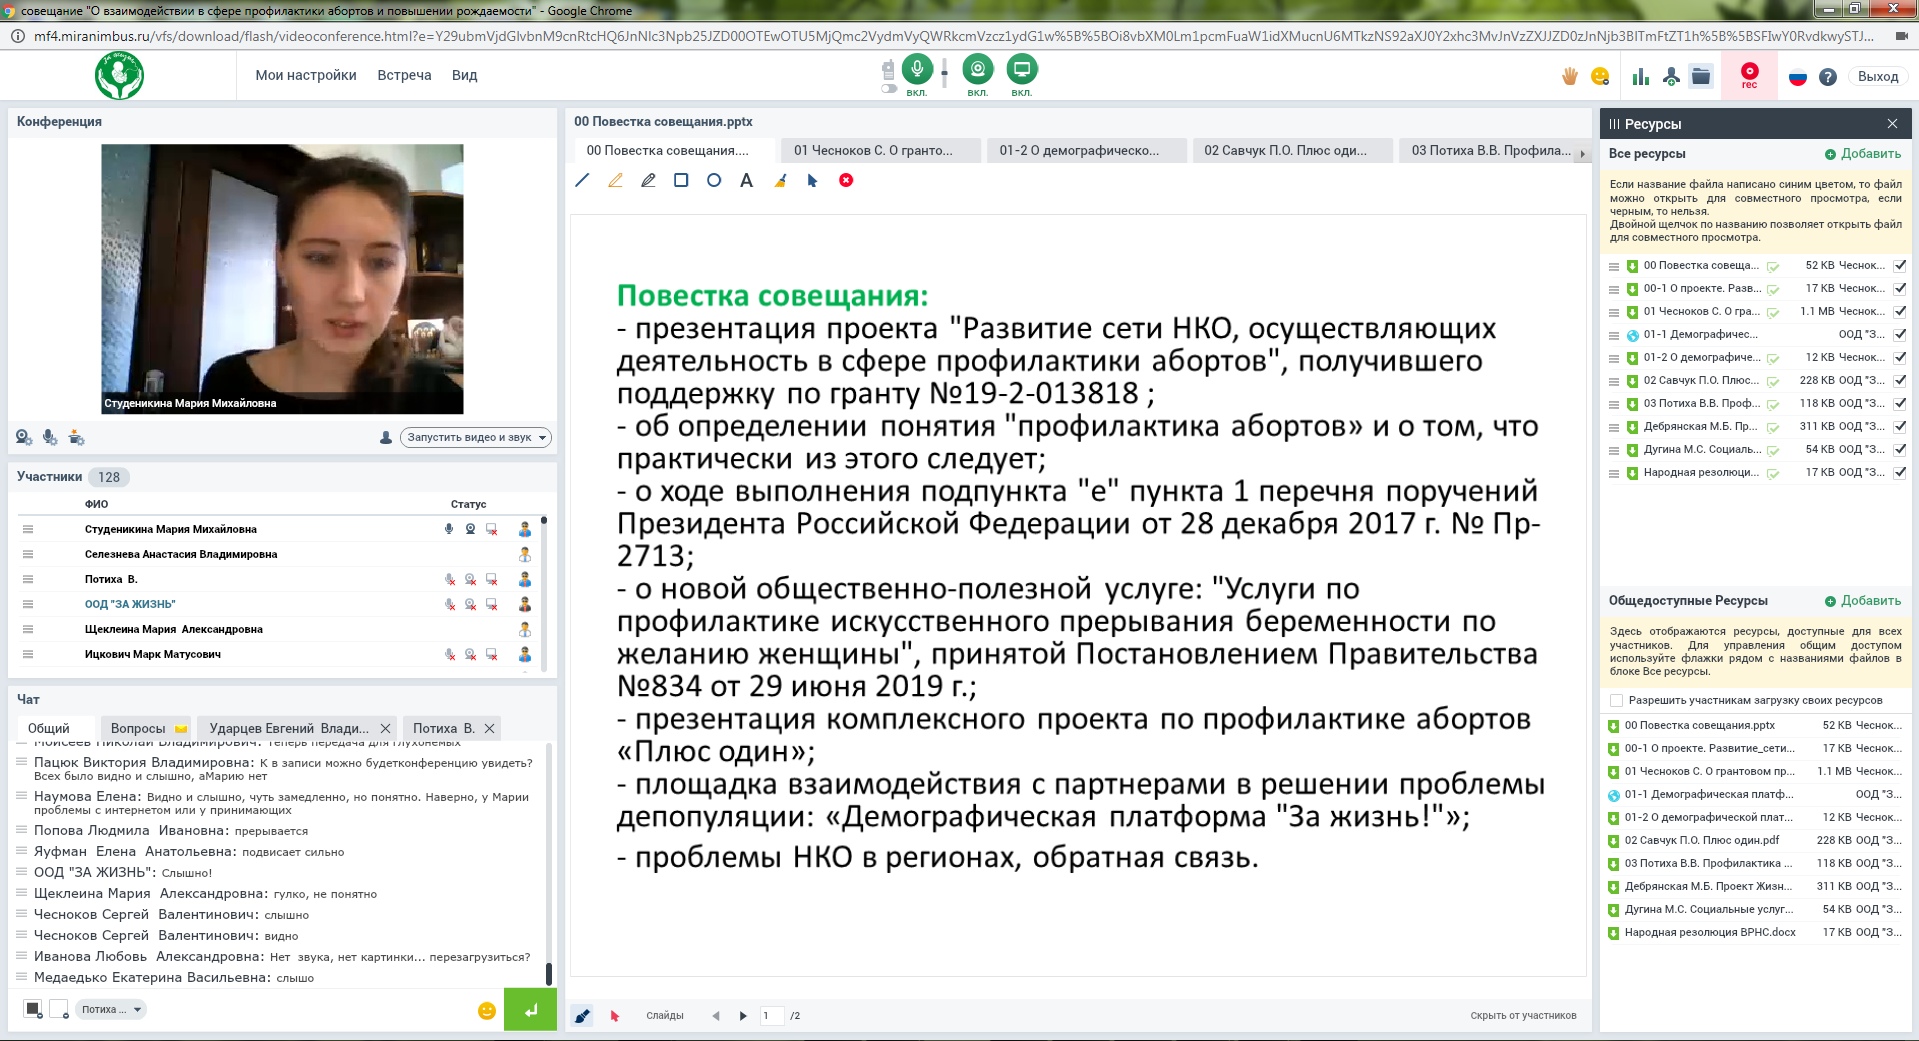Click the slide number input field
Viewport: 1919px width, 1041px height.
point(772,1016)
